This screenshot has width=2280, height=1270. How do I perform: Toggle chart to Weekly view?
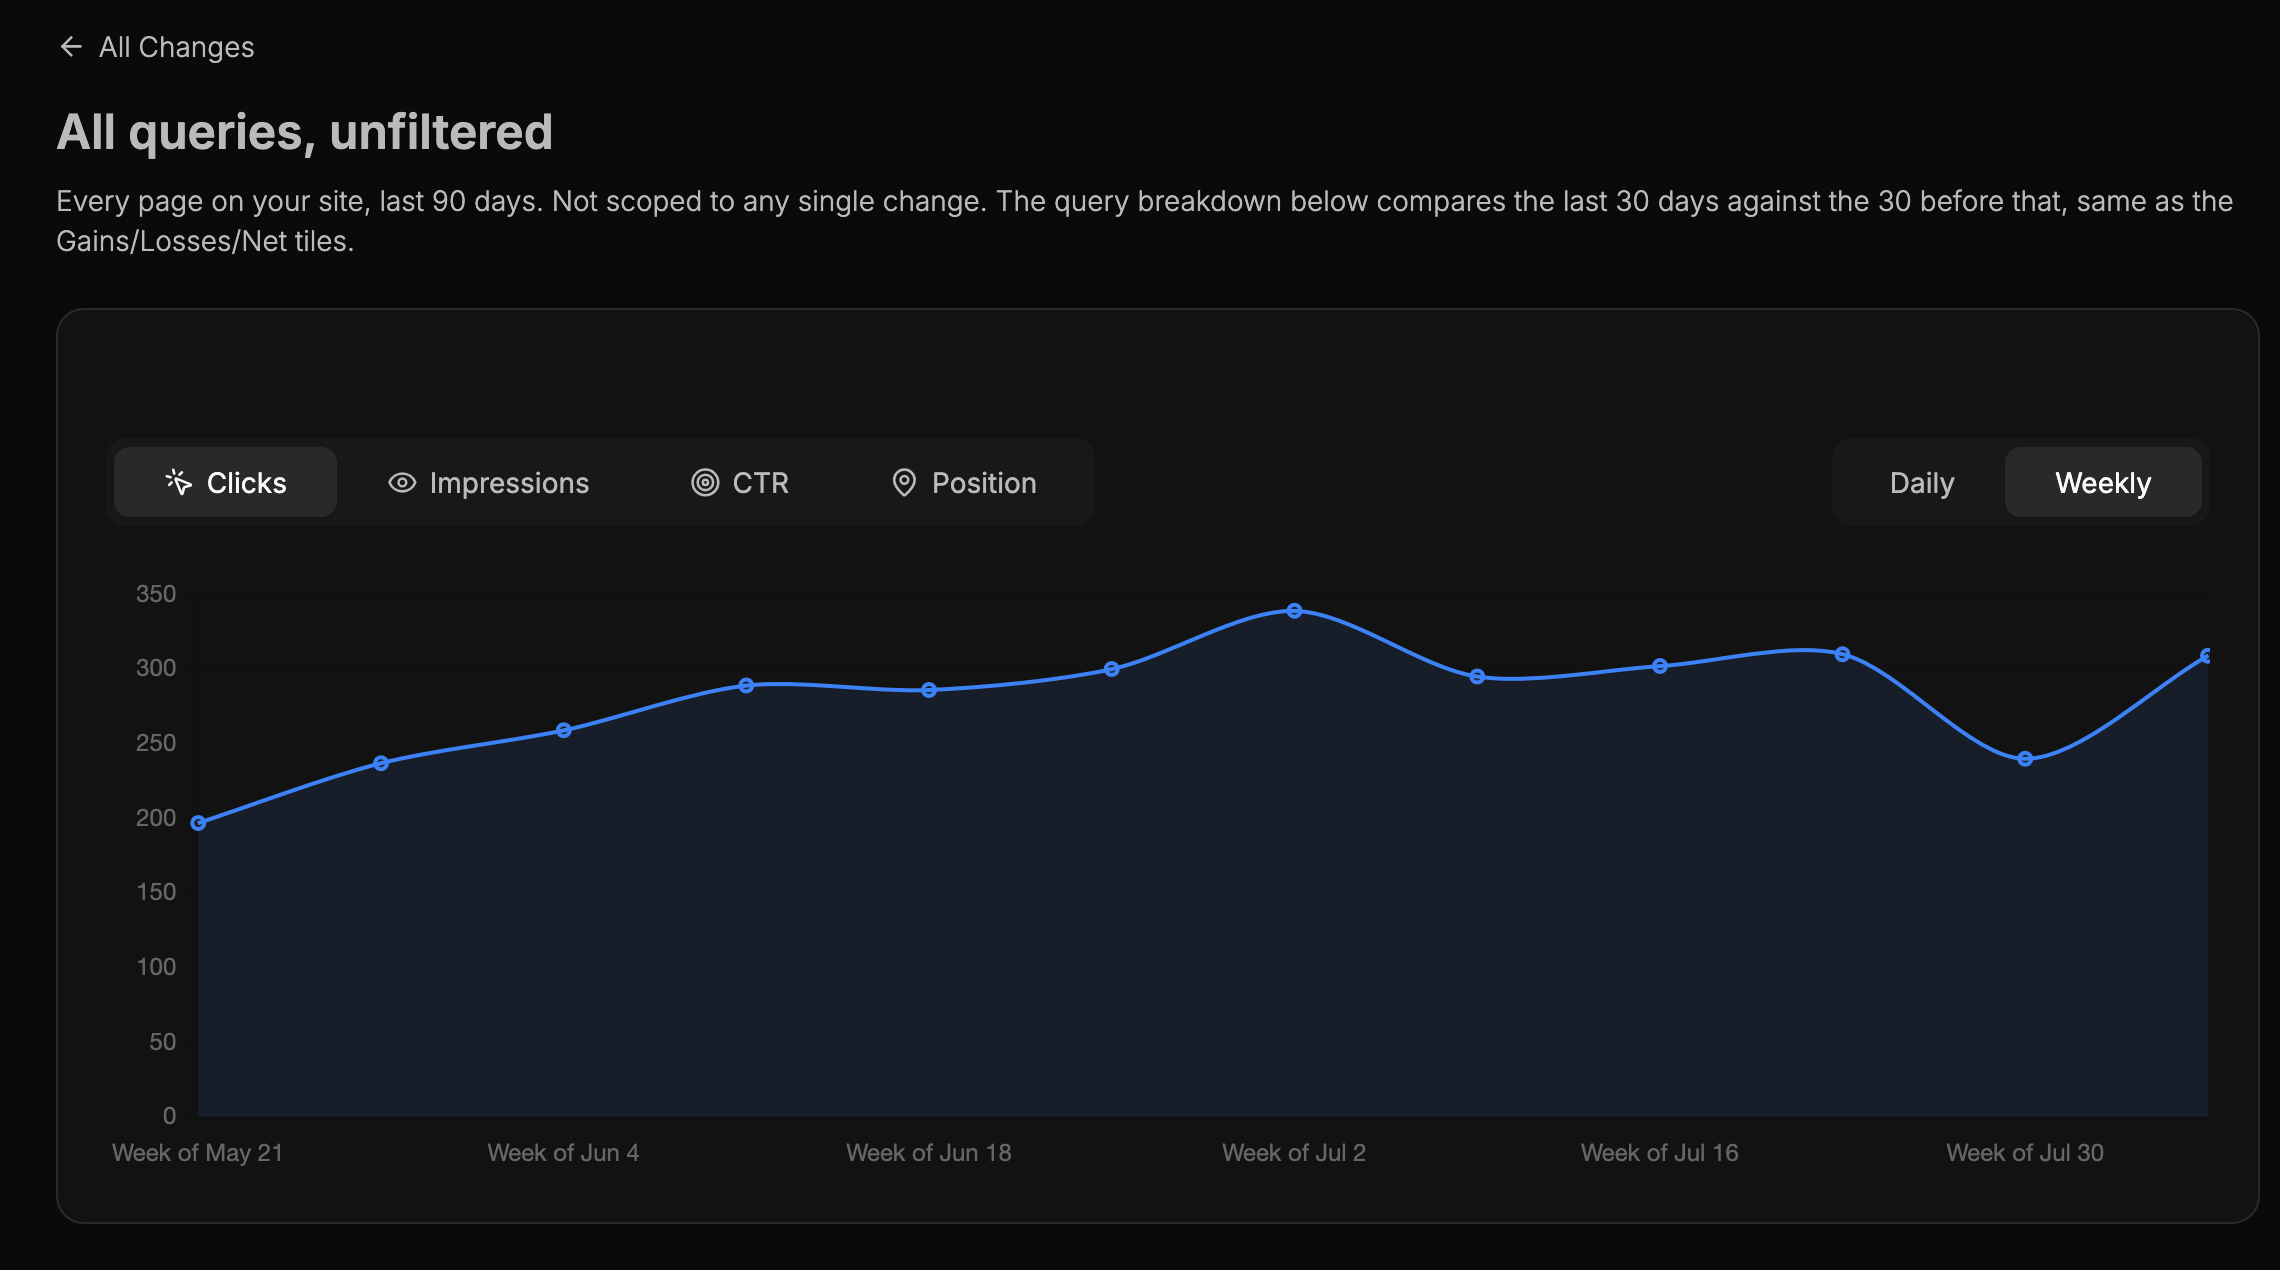2103,483
